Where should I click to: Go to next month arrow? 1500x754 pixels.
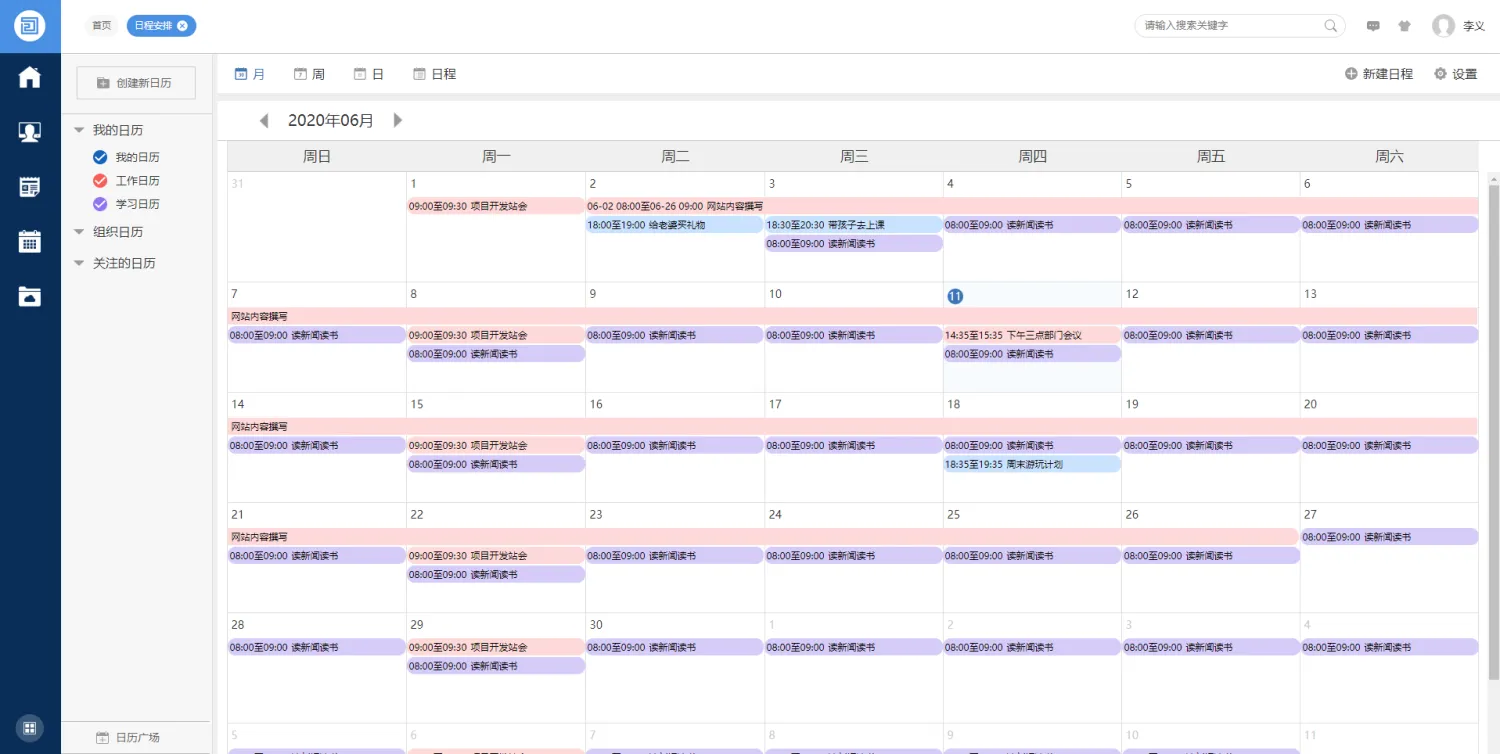398,121
